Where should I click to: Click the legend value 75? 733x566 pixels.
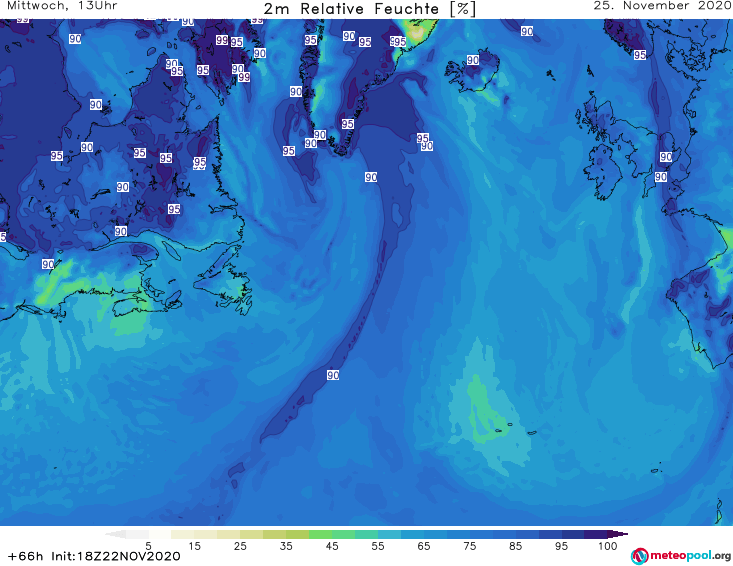tap(469, 546)
